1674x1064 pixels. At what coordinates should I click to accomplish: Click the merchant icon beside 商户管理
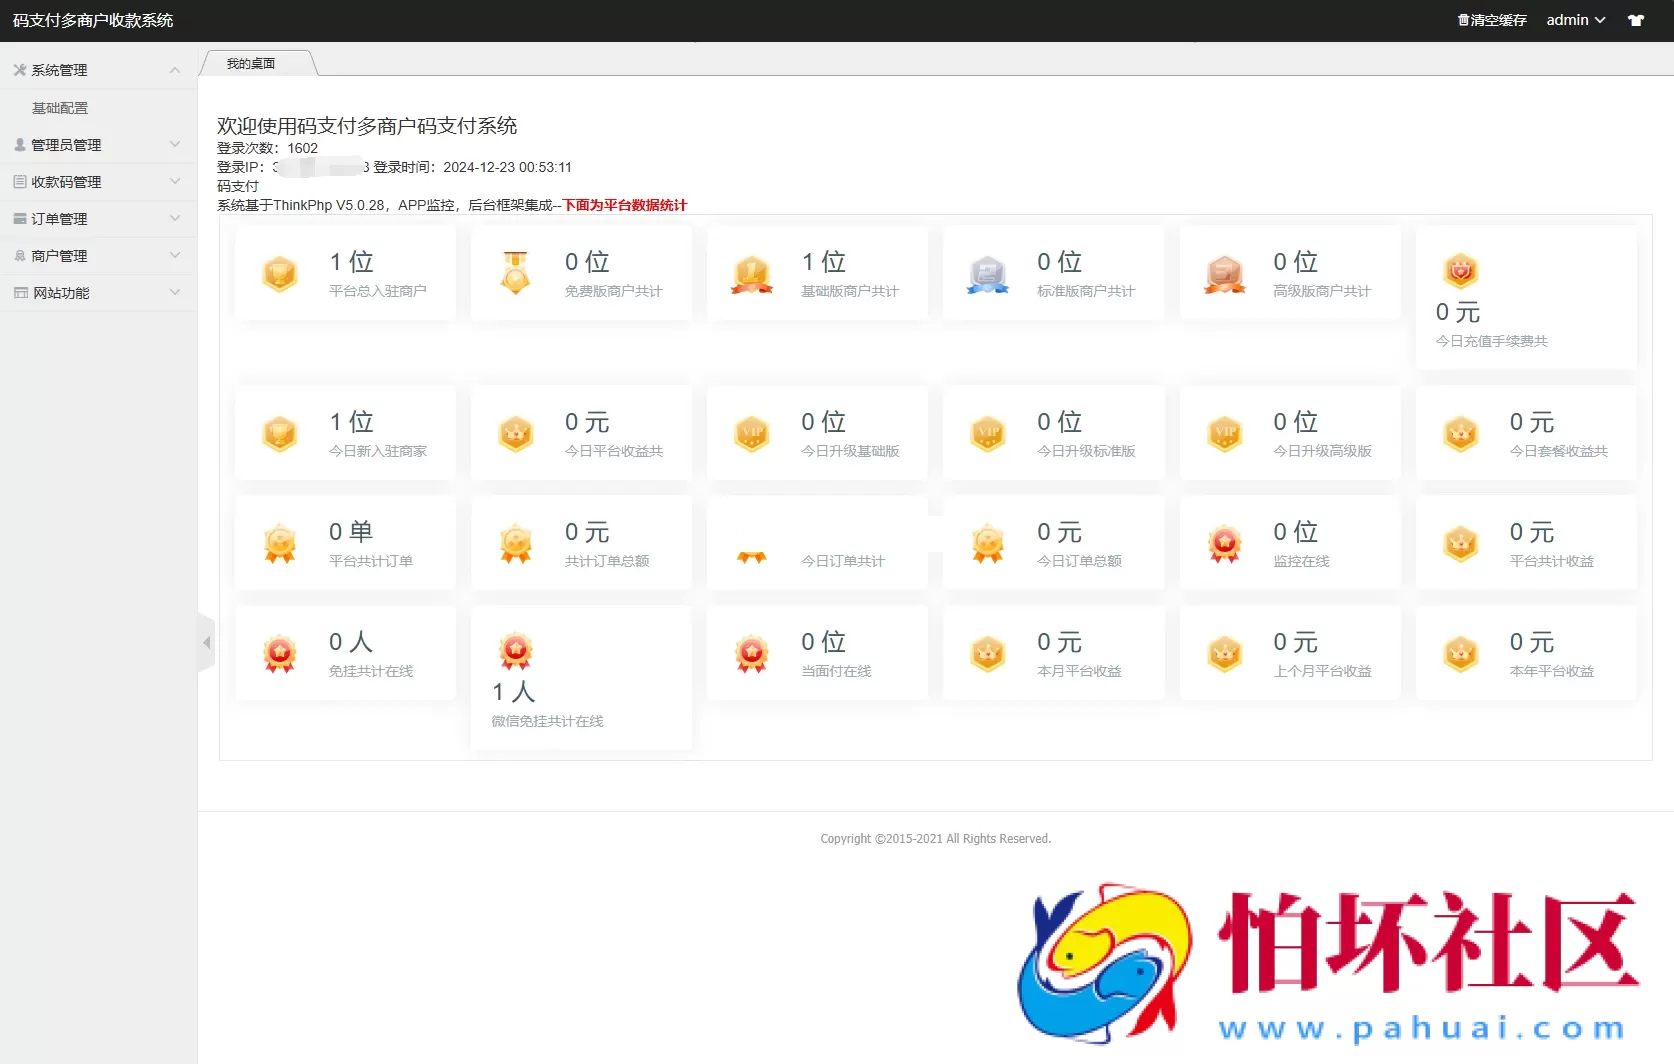coord(19,255)
